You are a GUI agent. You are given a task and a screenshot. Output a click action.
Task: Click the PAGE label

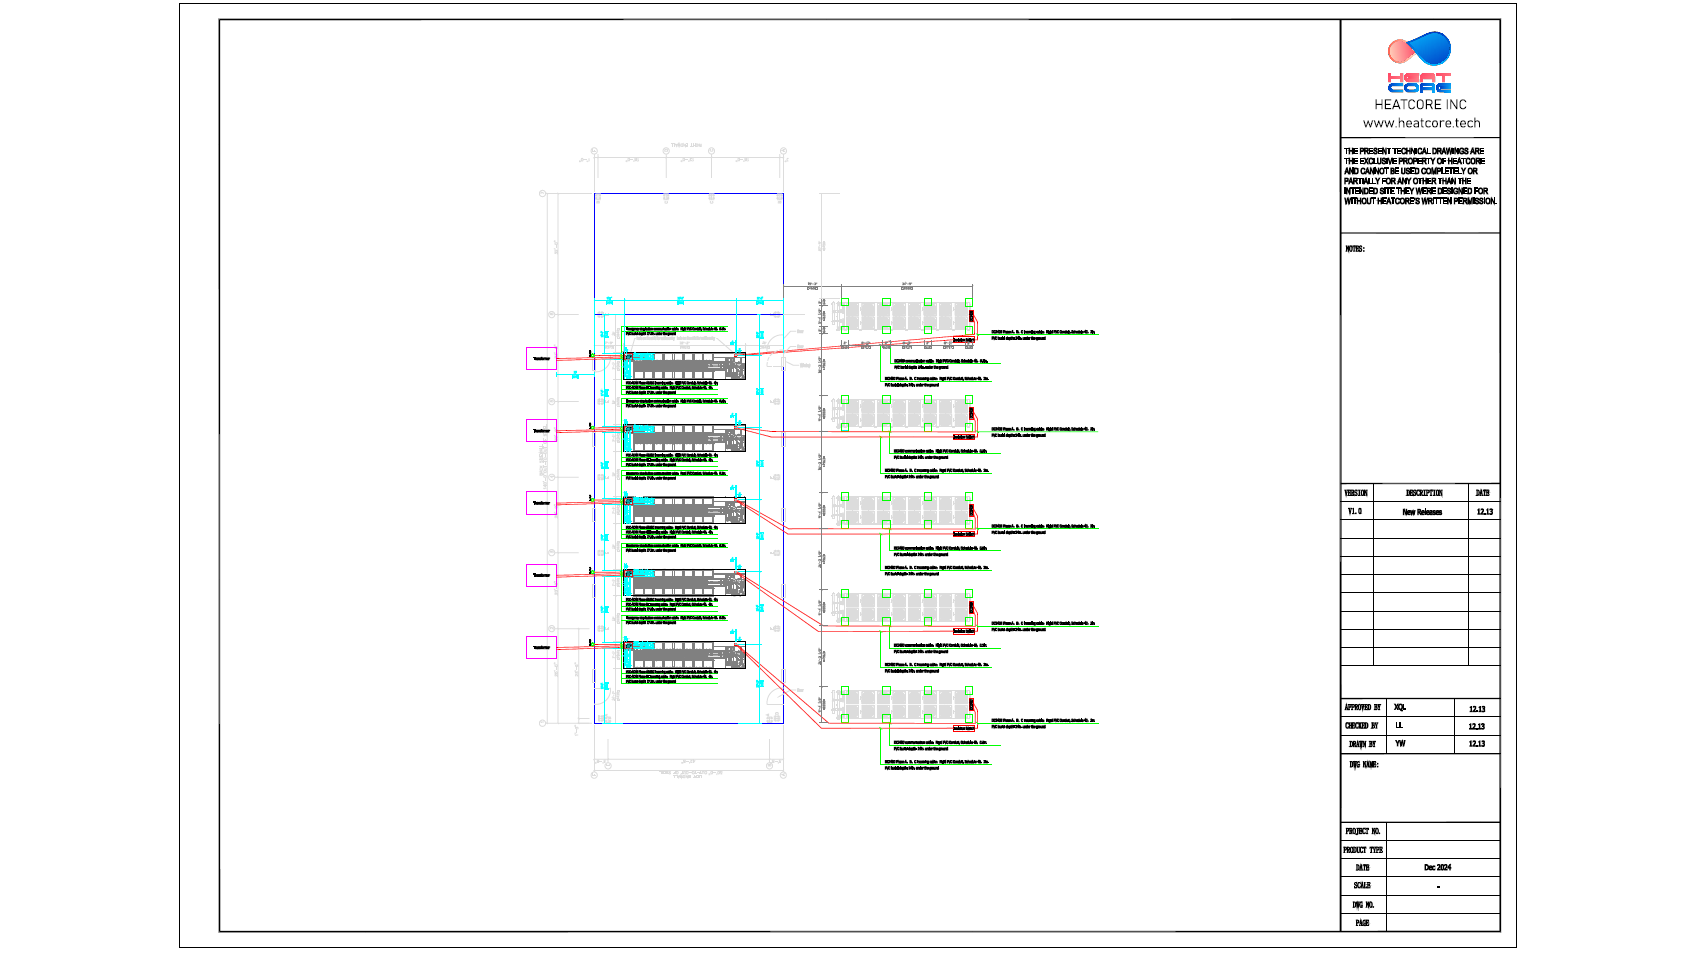pos(1362,923)
